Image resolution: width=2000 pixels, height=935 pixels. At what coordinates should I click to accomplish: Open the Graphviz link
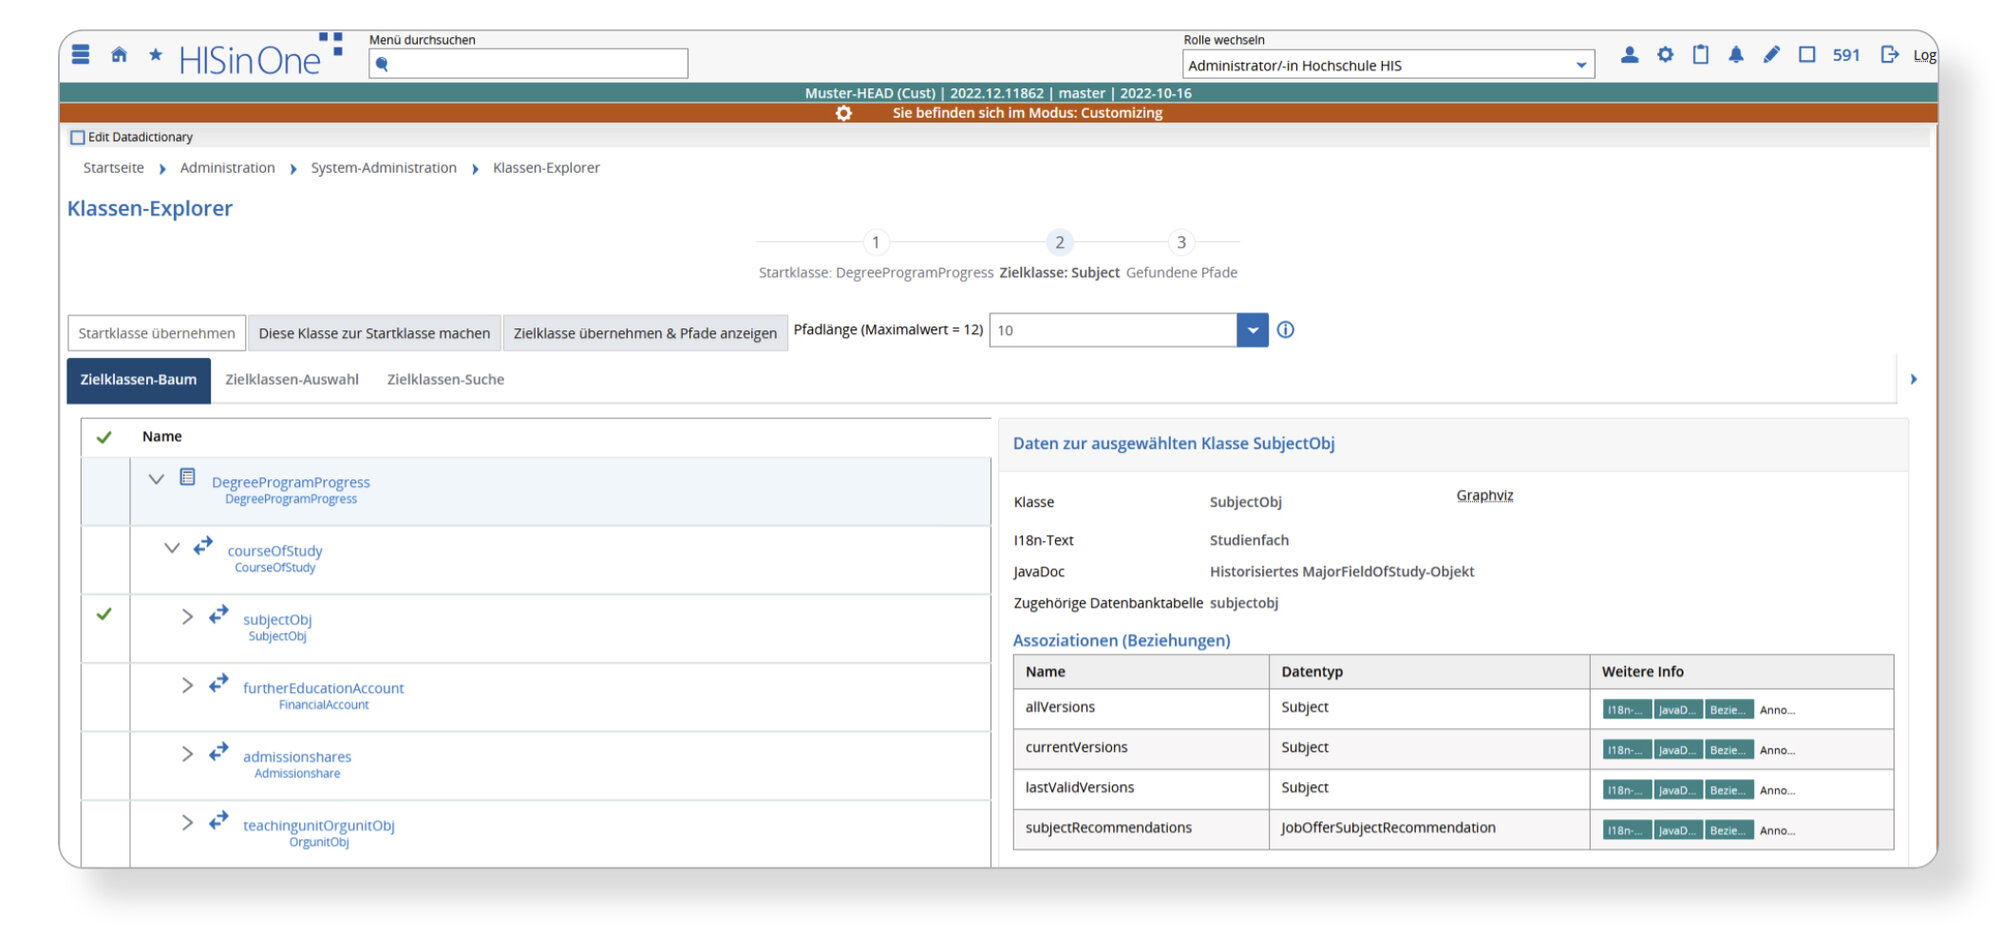(x=1485, y=495)
